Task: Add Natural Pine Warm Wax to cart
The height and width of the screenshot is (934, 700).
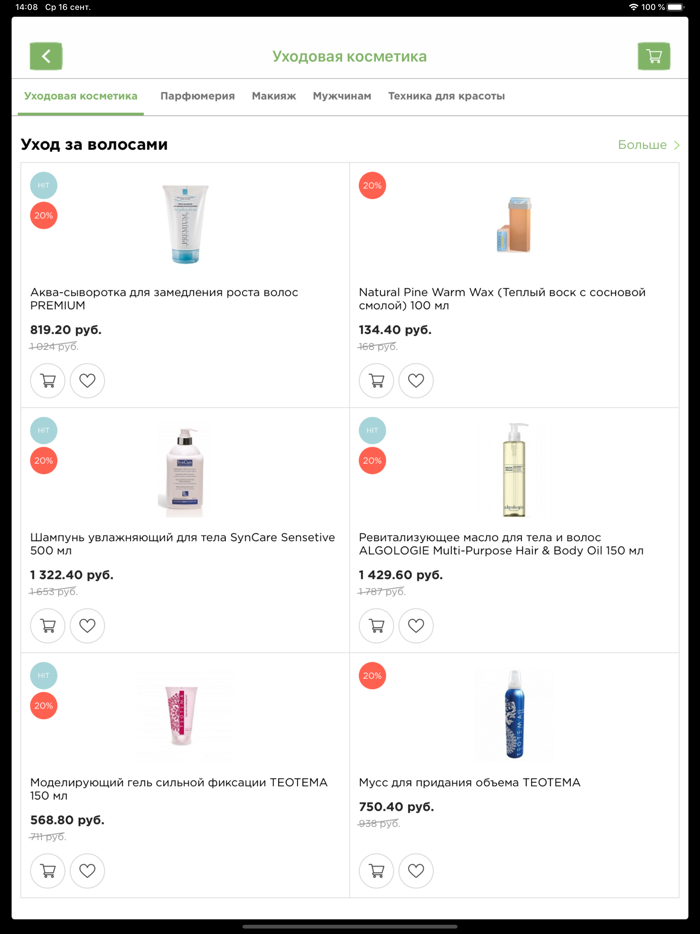Action: tap(376, 380)
